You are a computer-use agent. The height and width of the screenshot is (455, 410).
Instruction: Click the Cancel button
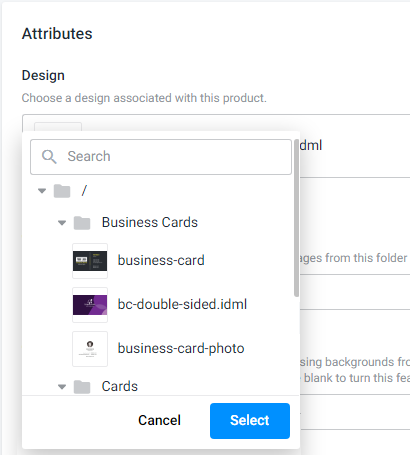160,421
